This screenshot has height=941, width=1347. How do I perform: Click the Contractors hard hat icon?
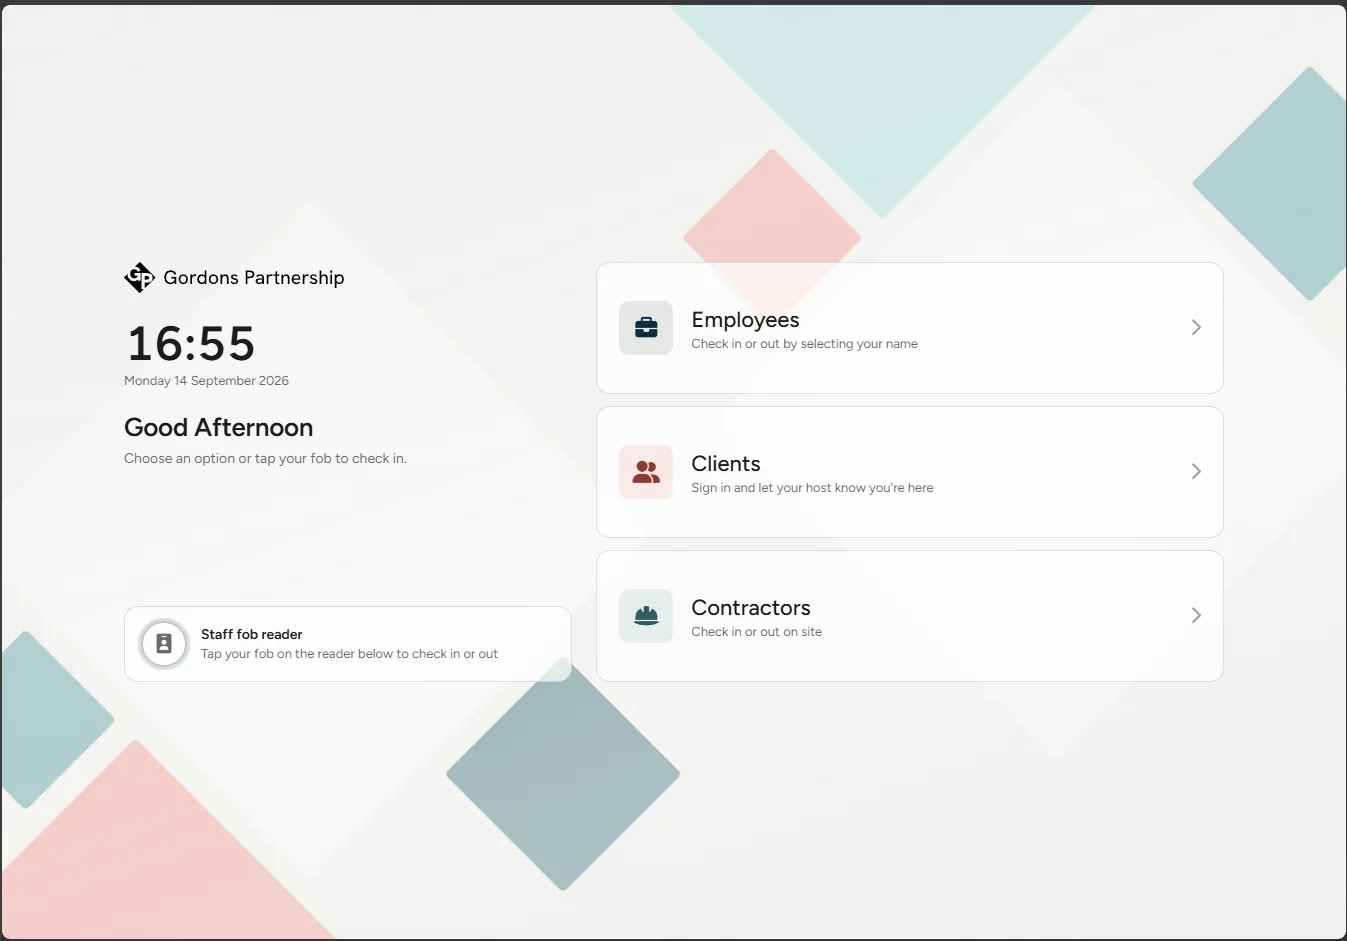[x=646, y=616]
